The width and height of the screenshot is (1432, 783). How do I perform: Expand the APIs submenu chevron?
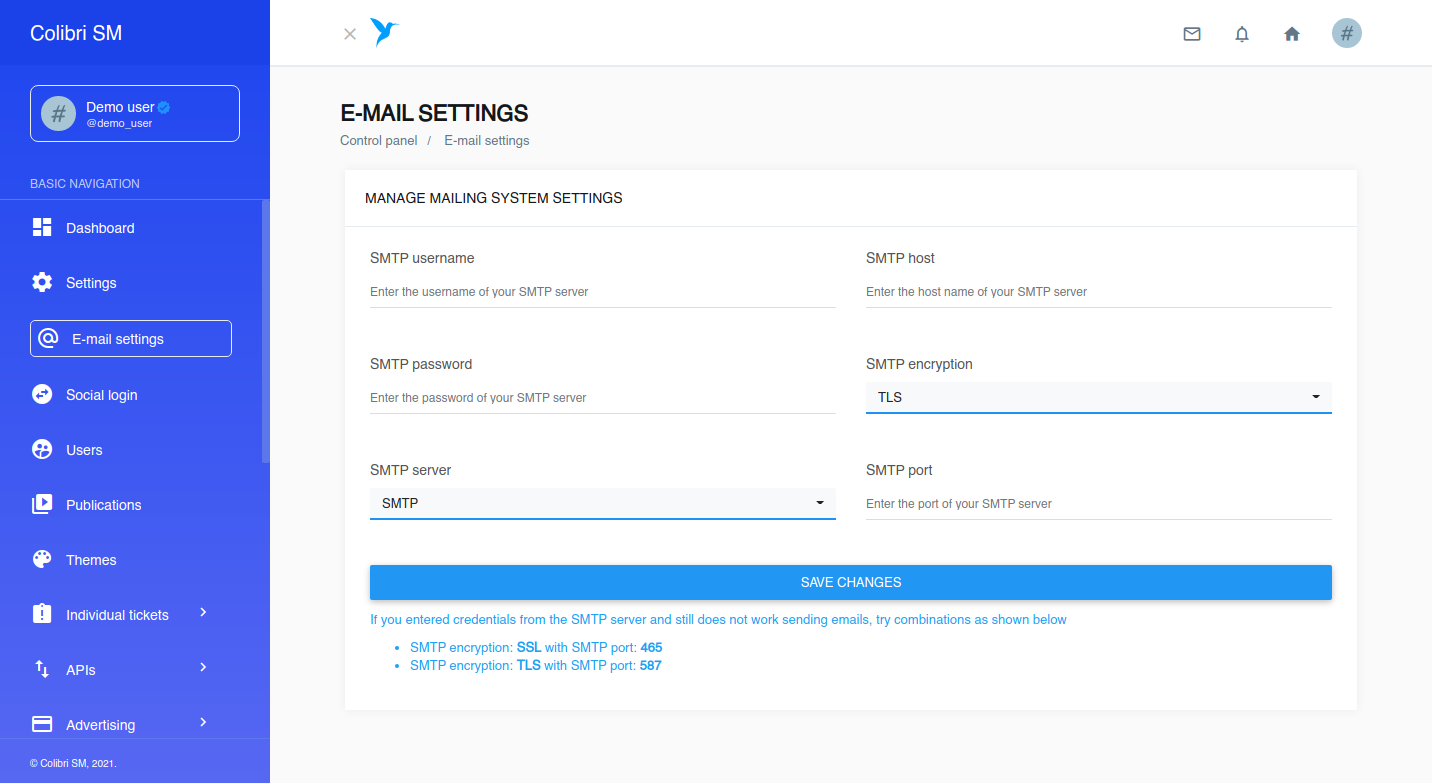tap(203, 667)
